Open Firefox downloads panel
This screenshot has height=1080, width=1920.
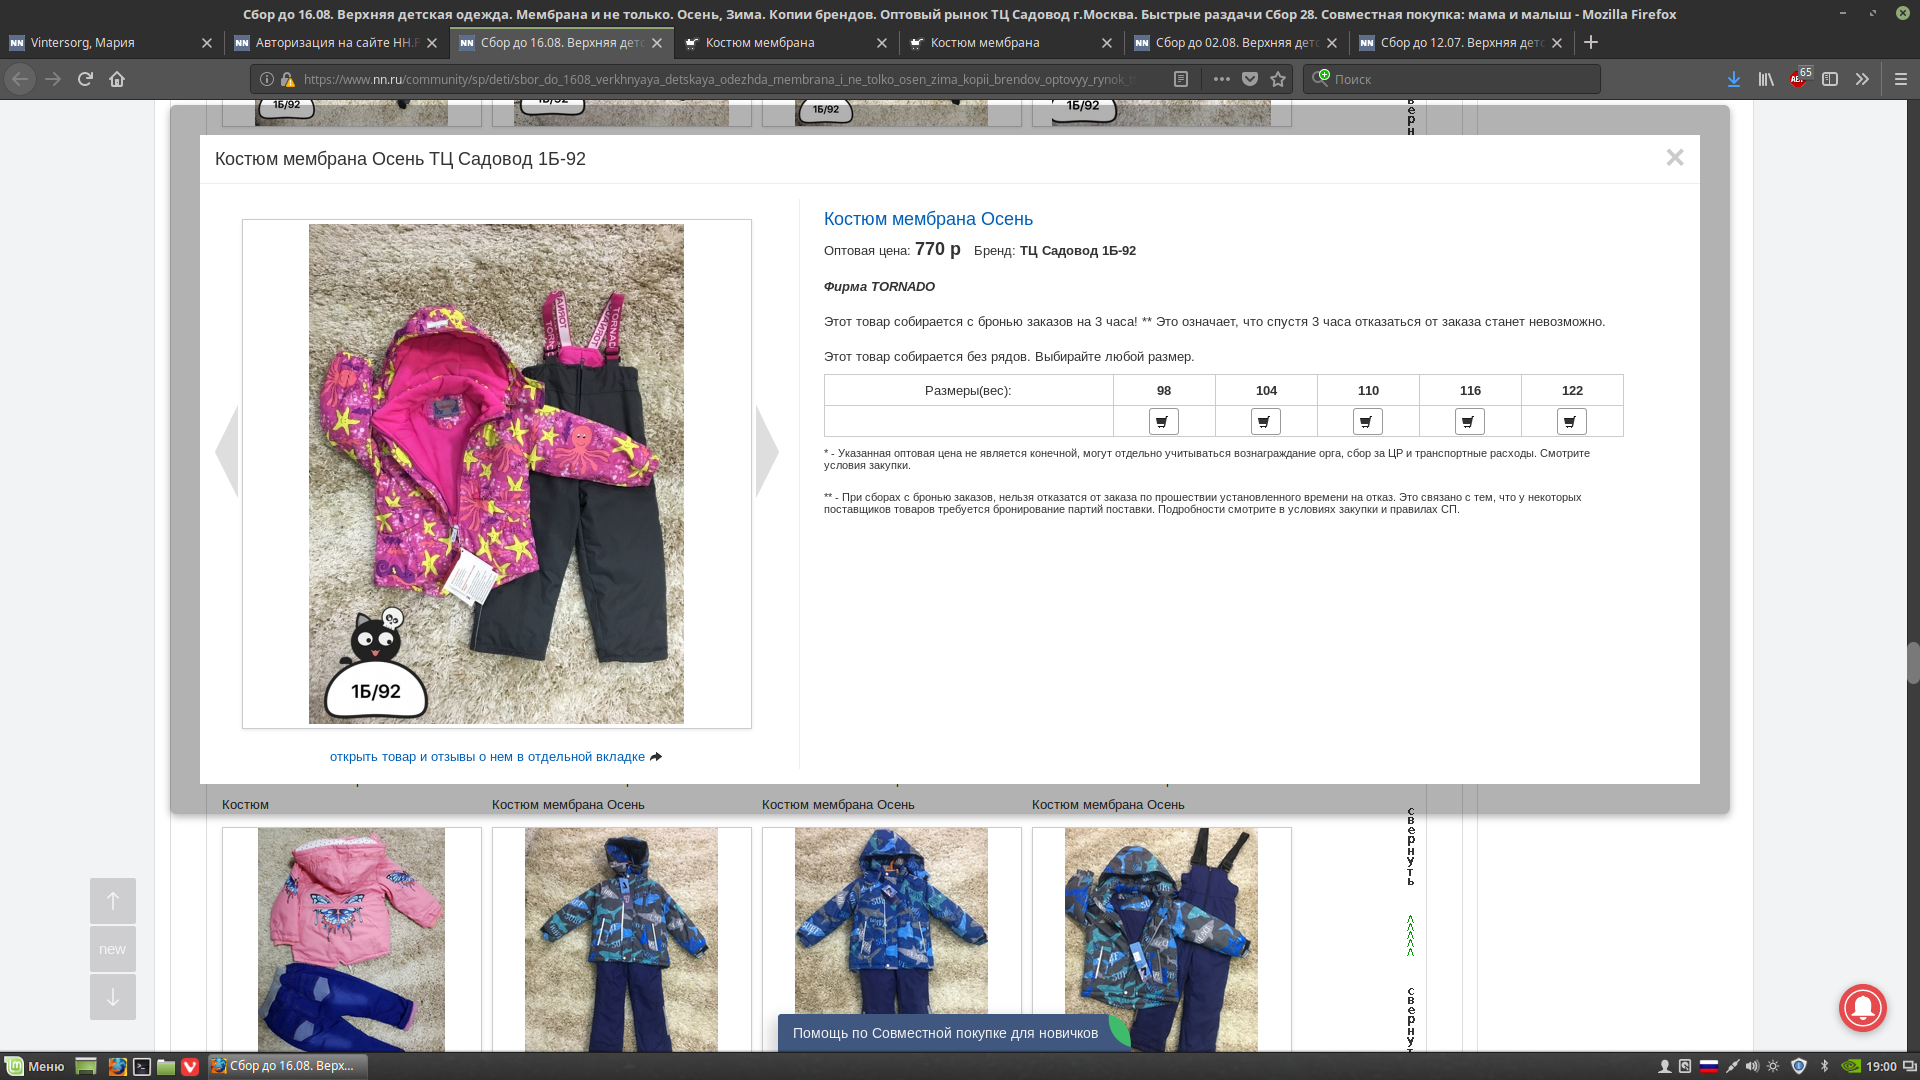(1734, 79)
